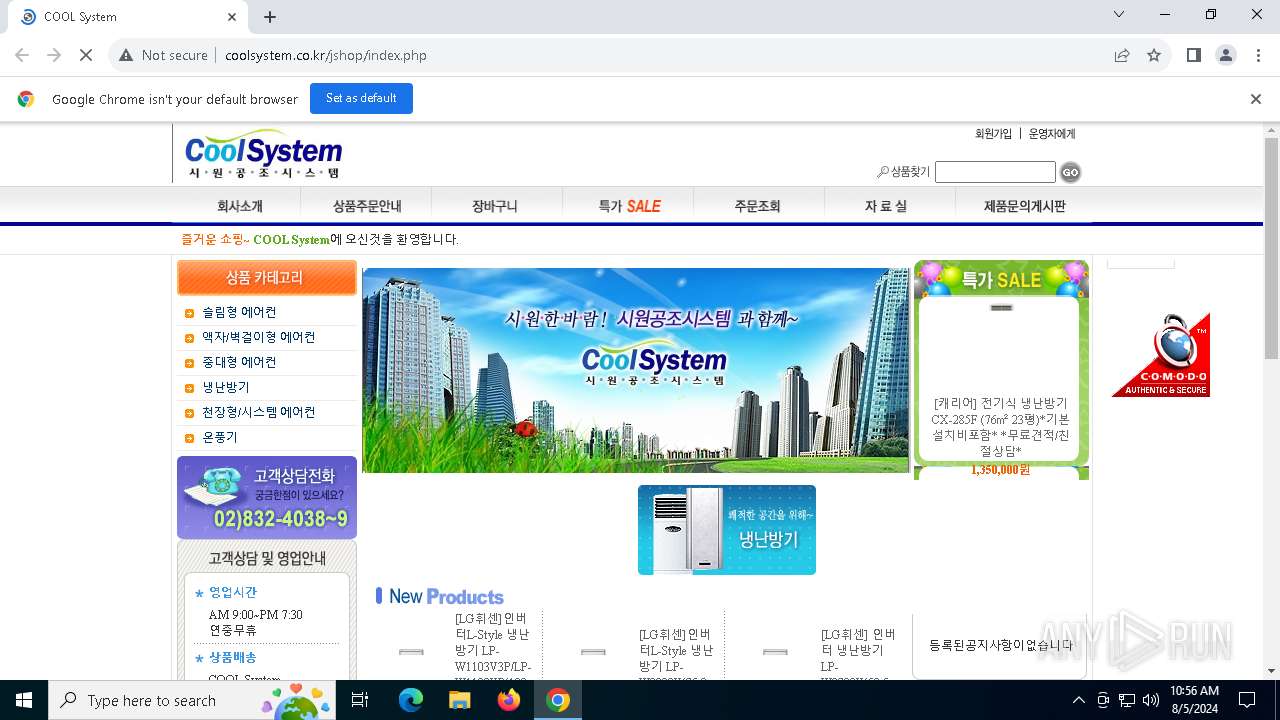This screenshot has width=1280, height=720.
Task: Open the volume control icon
Action: tap(1151, 700)
